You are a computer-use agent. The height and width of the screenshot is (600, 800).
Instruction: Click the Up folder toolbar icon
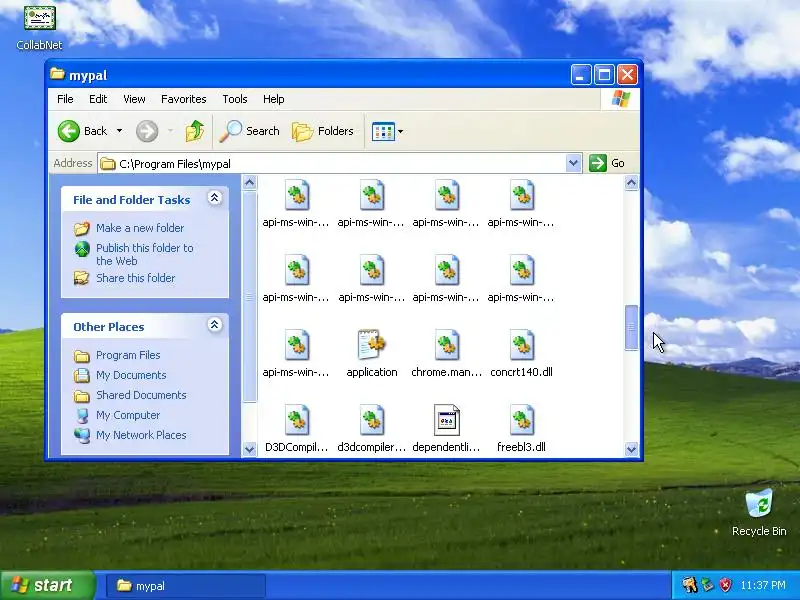[194, 131]
